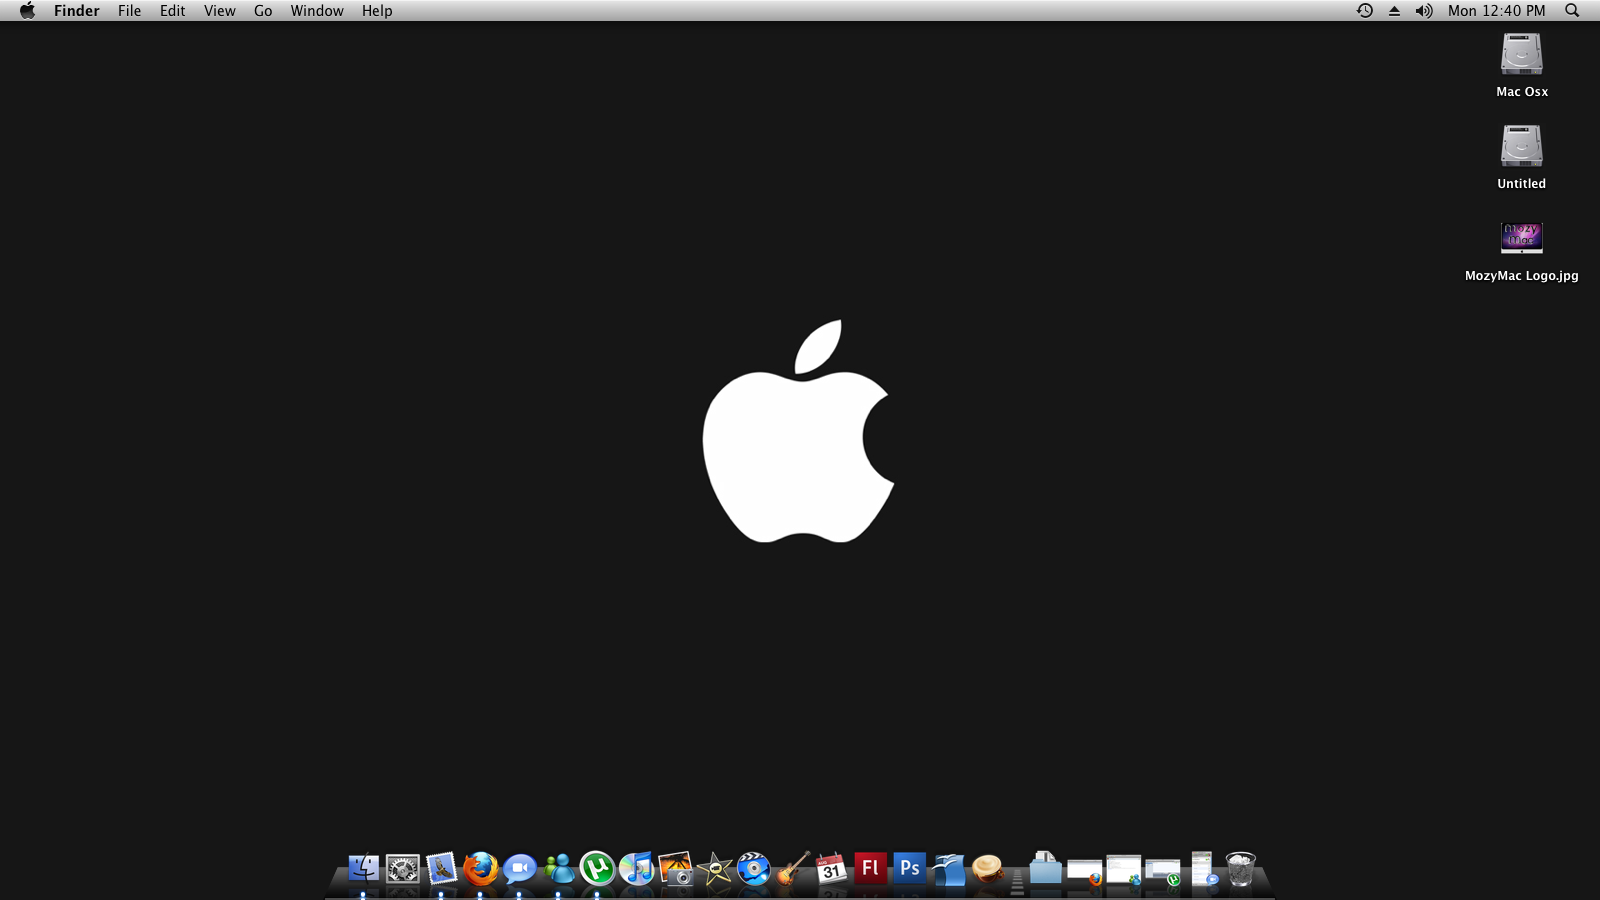Open the Finder application menu
This screenshot has width=1600, height=900.
tap(77, 11)
